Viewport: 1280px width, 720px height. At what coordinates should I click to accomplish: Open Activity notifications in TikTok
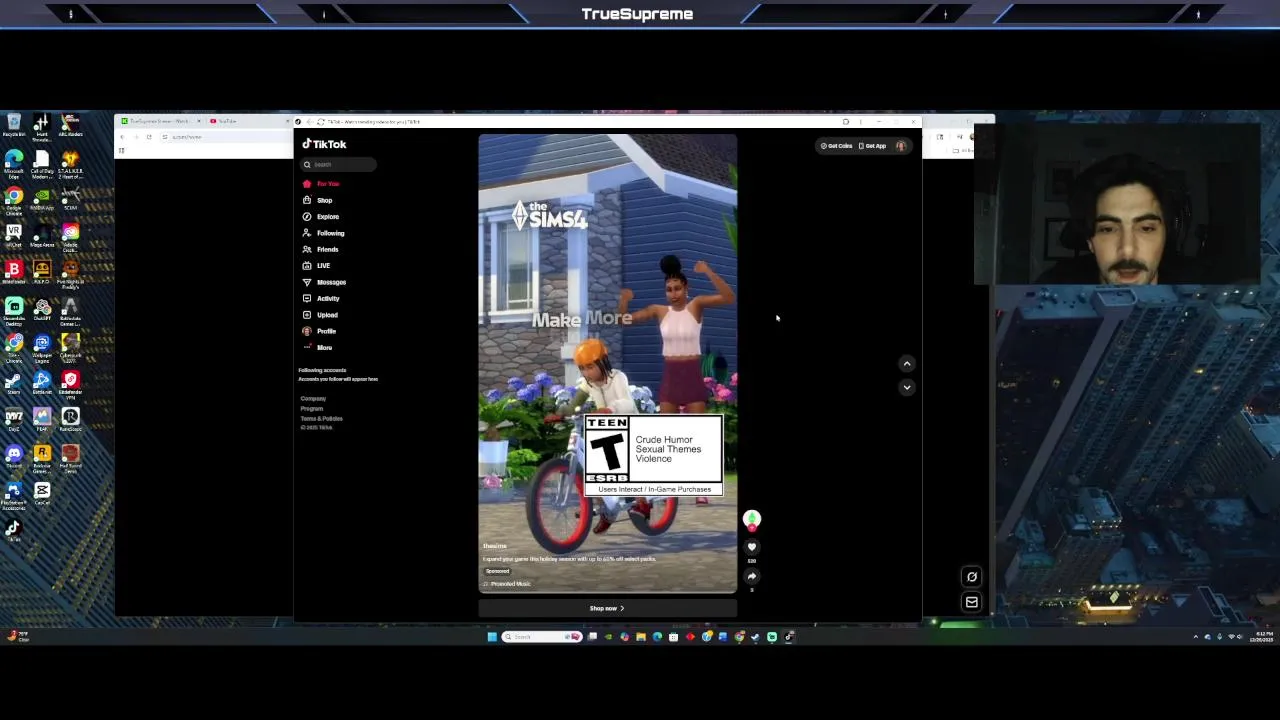(x=321, y=298)
